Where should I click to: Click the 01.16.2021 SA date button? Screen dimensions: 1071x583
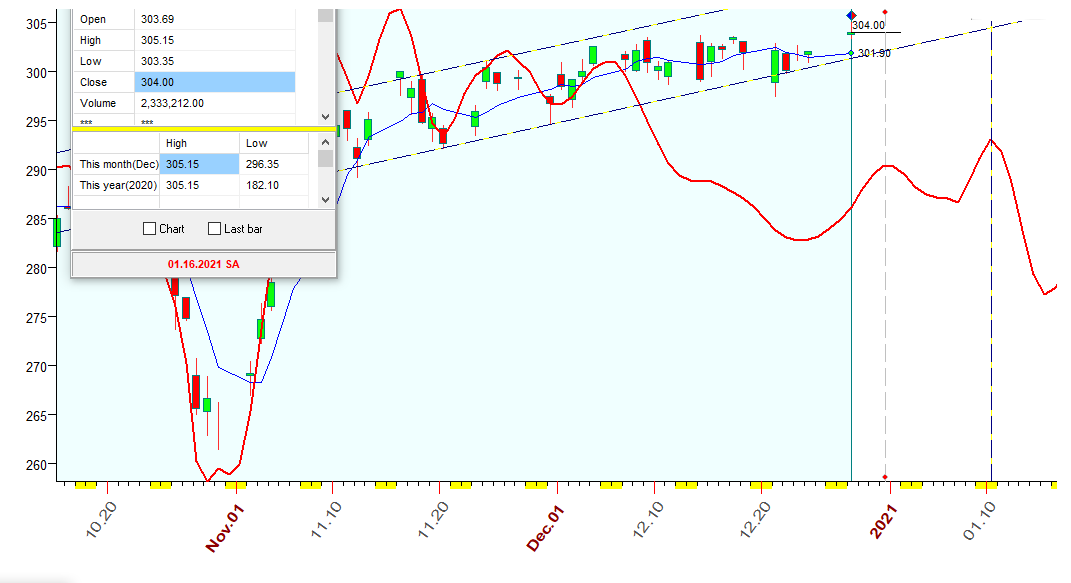204,264
